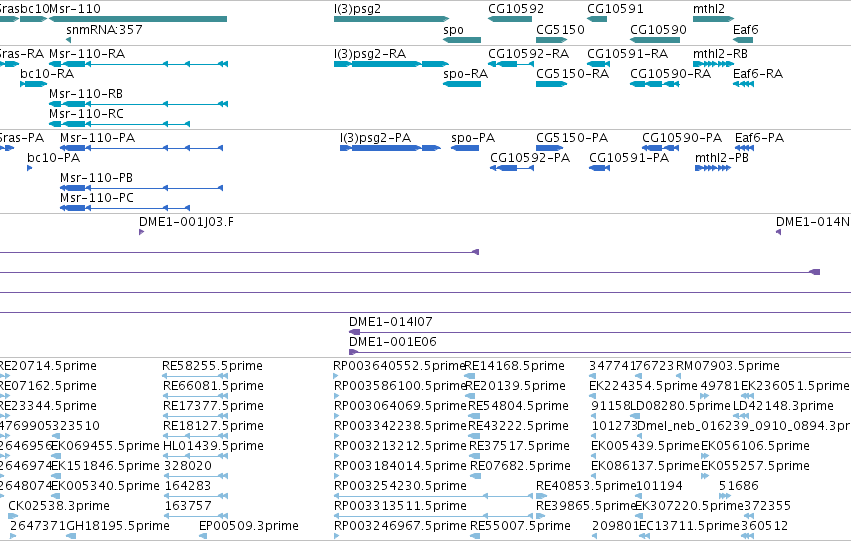Click the Msr-110-RB transcript label
851x541 pixels.
(86, 94)
